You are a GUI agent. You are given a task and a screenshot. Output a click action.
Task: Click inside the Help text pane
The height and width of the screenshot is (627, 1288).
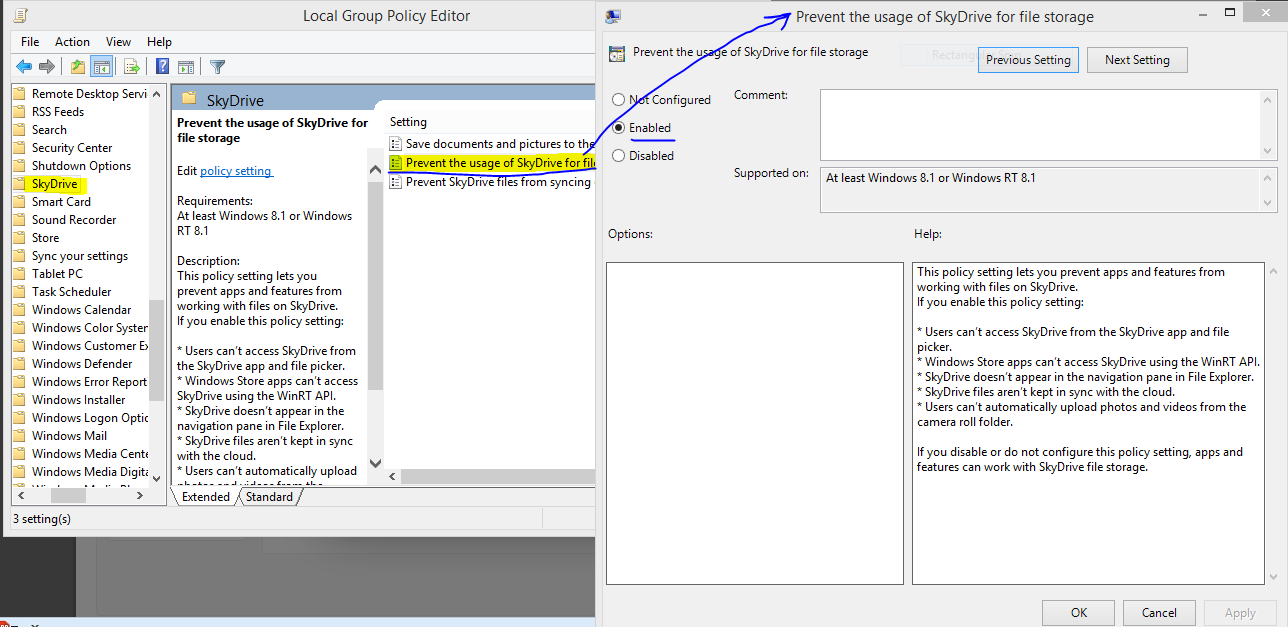pyautogui.click(x=1088, y=423)
